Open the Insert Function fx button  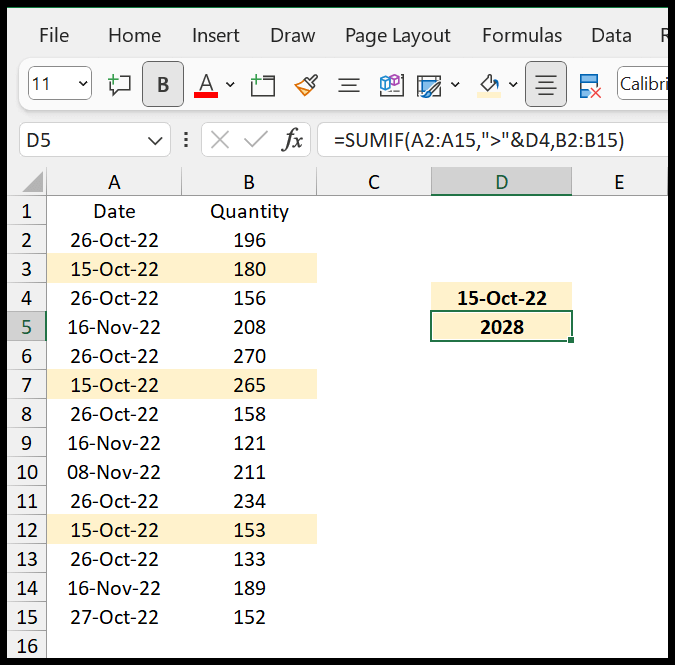pyautogui.click(x=292, y=140)
